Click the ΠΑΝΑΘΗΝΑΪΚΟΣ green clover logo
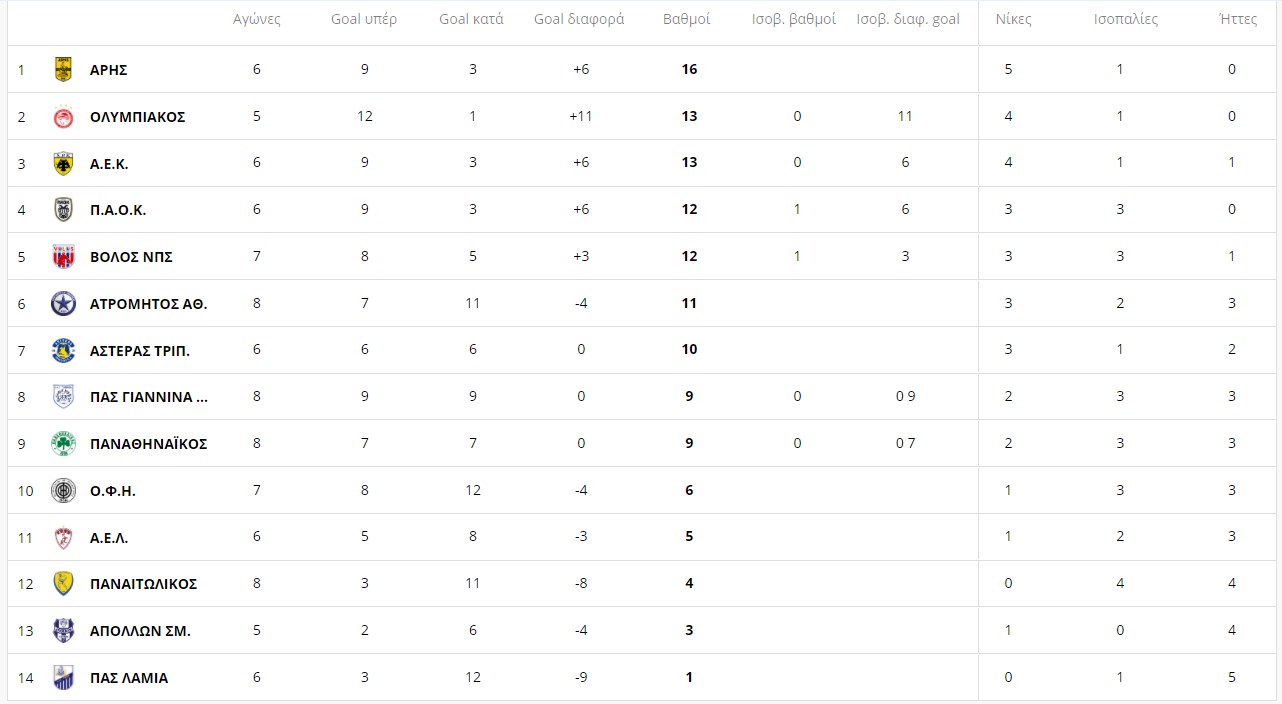This screenshot has width=1282, height=704. (x=63, y=443)
